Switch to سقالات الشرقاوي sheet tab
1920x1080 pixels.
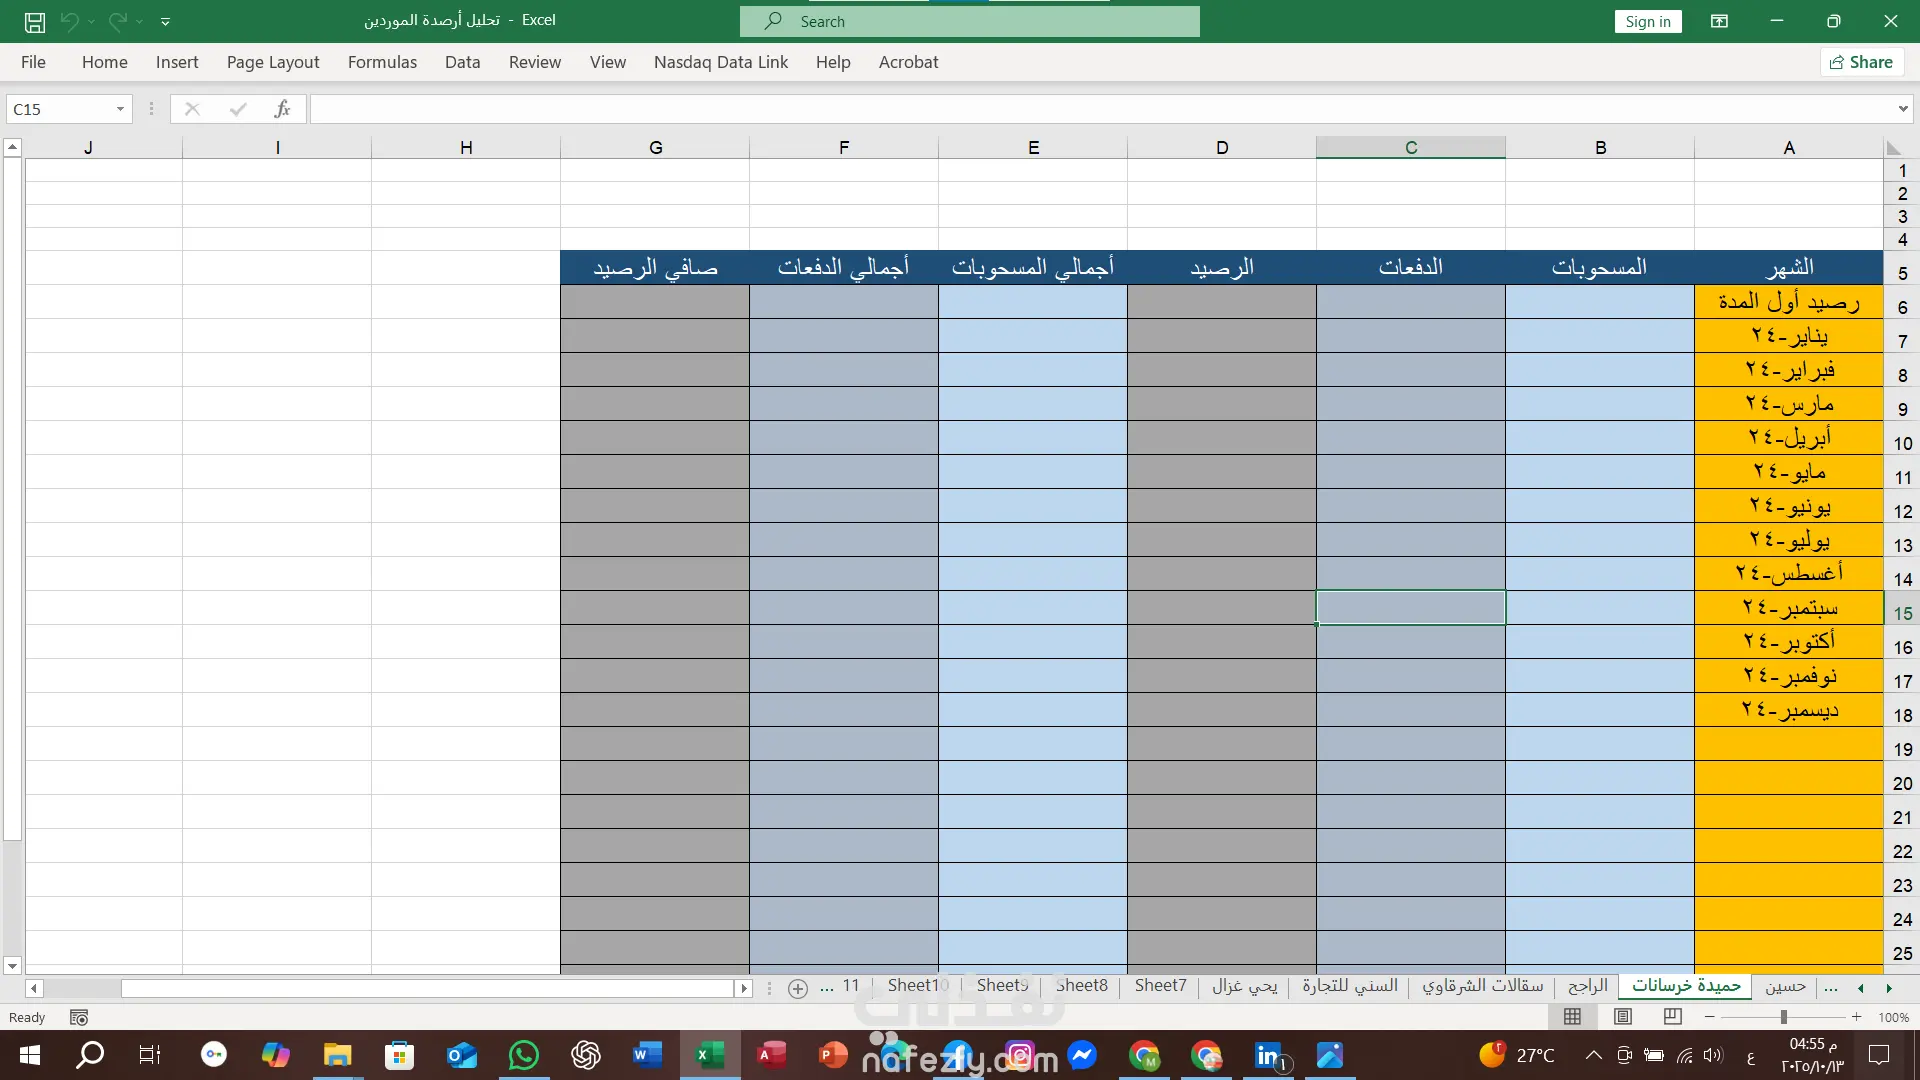click(x=1482, y=986)
